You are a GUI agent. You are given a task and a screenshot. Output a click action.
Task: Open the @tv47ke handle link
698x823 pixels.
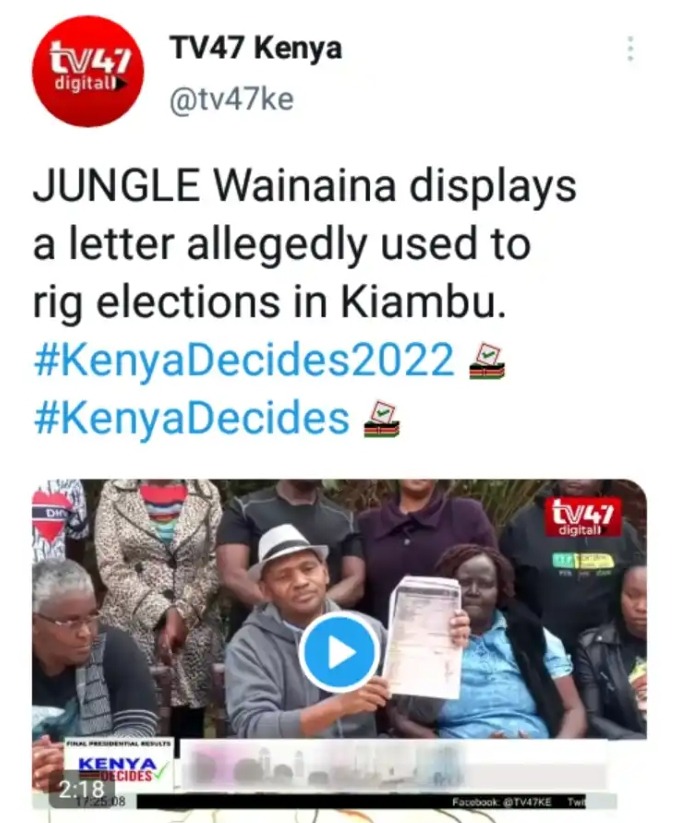(x=231, y=99)
